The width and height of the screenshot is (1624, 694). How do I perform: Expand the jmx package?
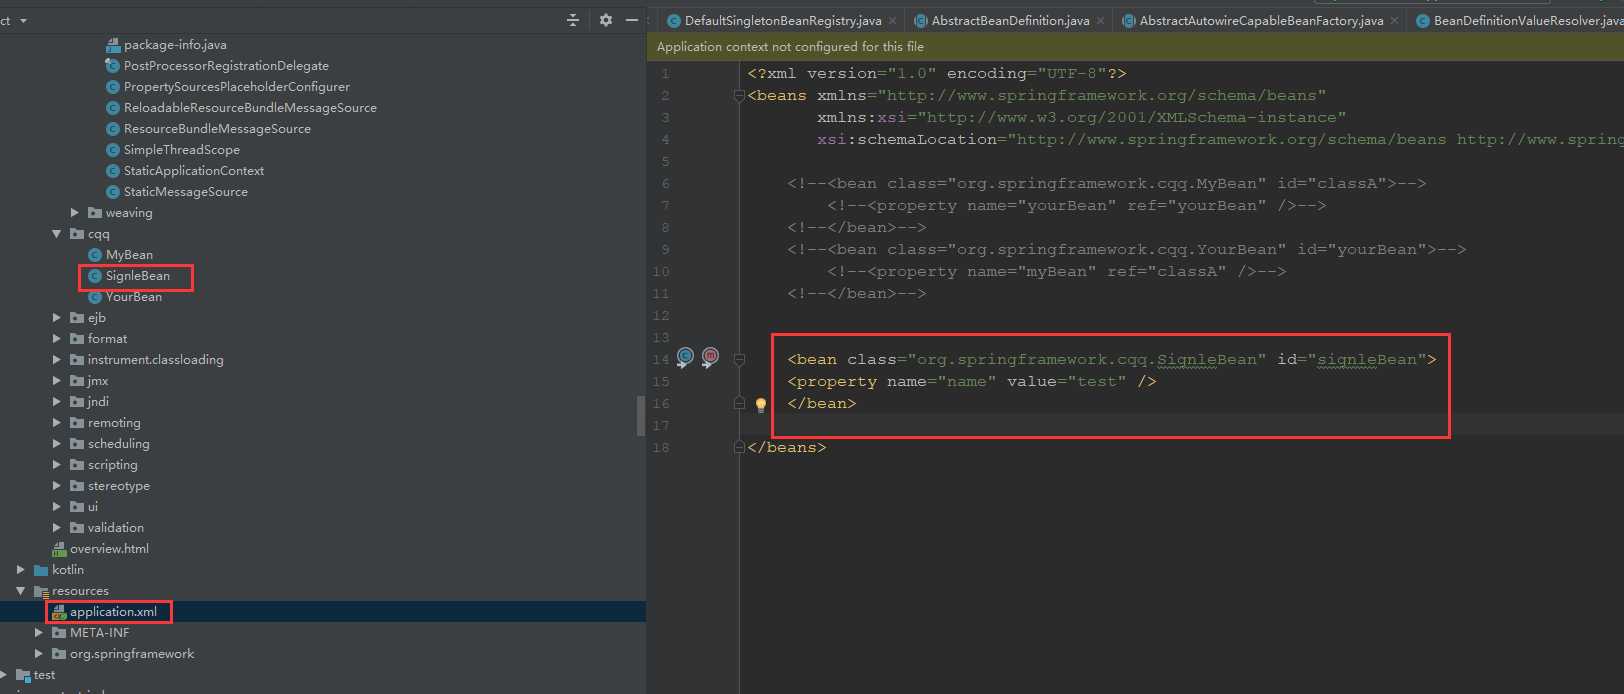pyautogui.click(x=57, y=381)
